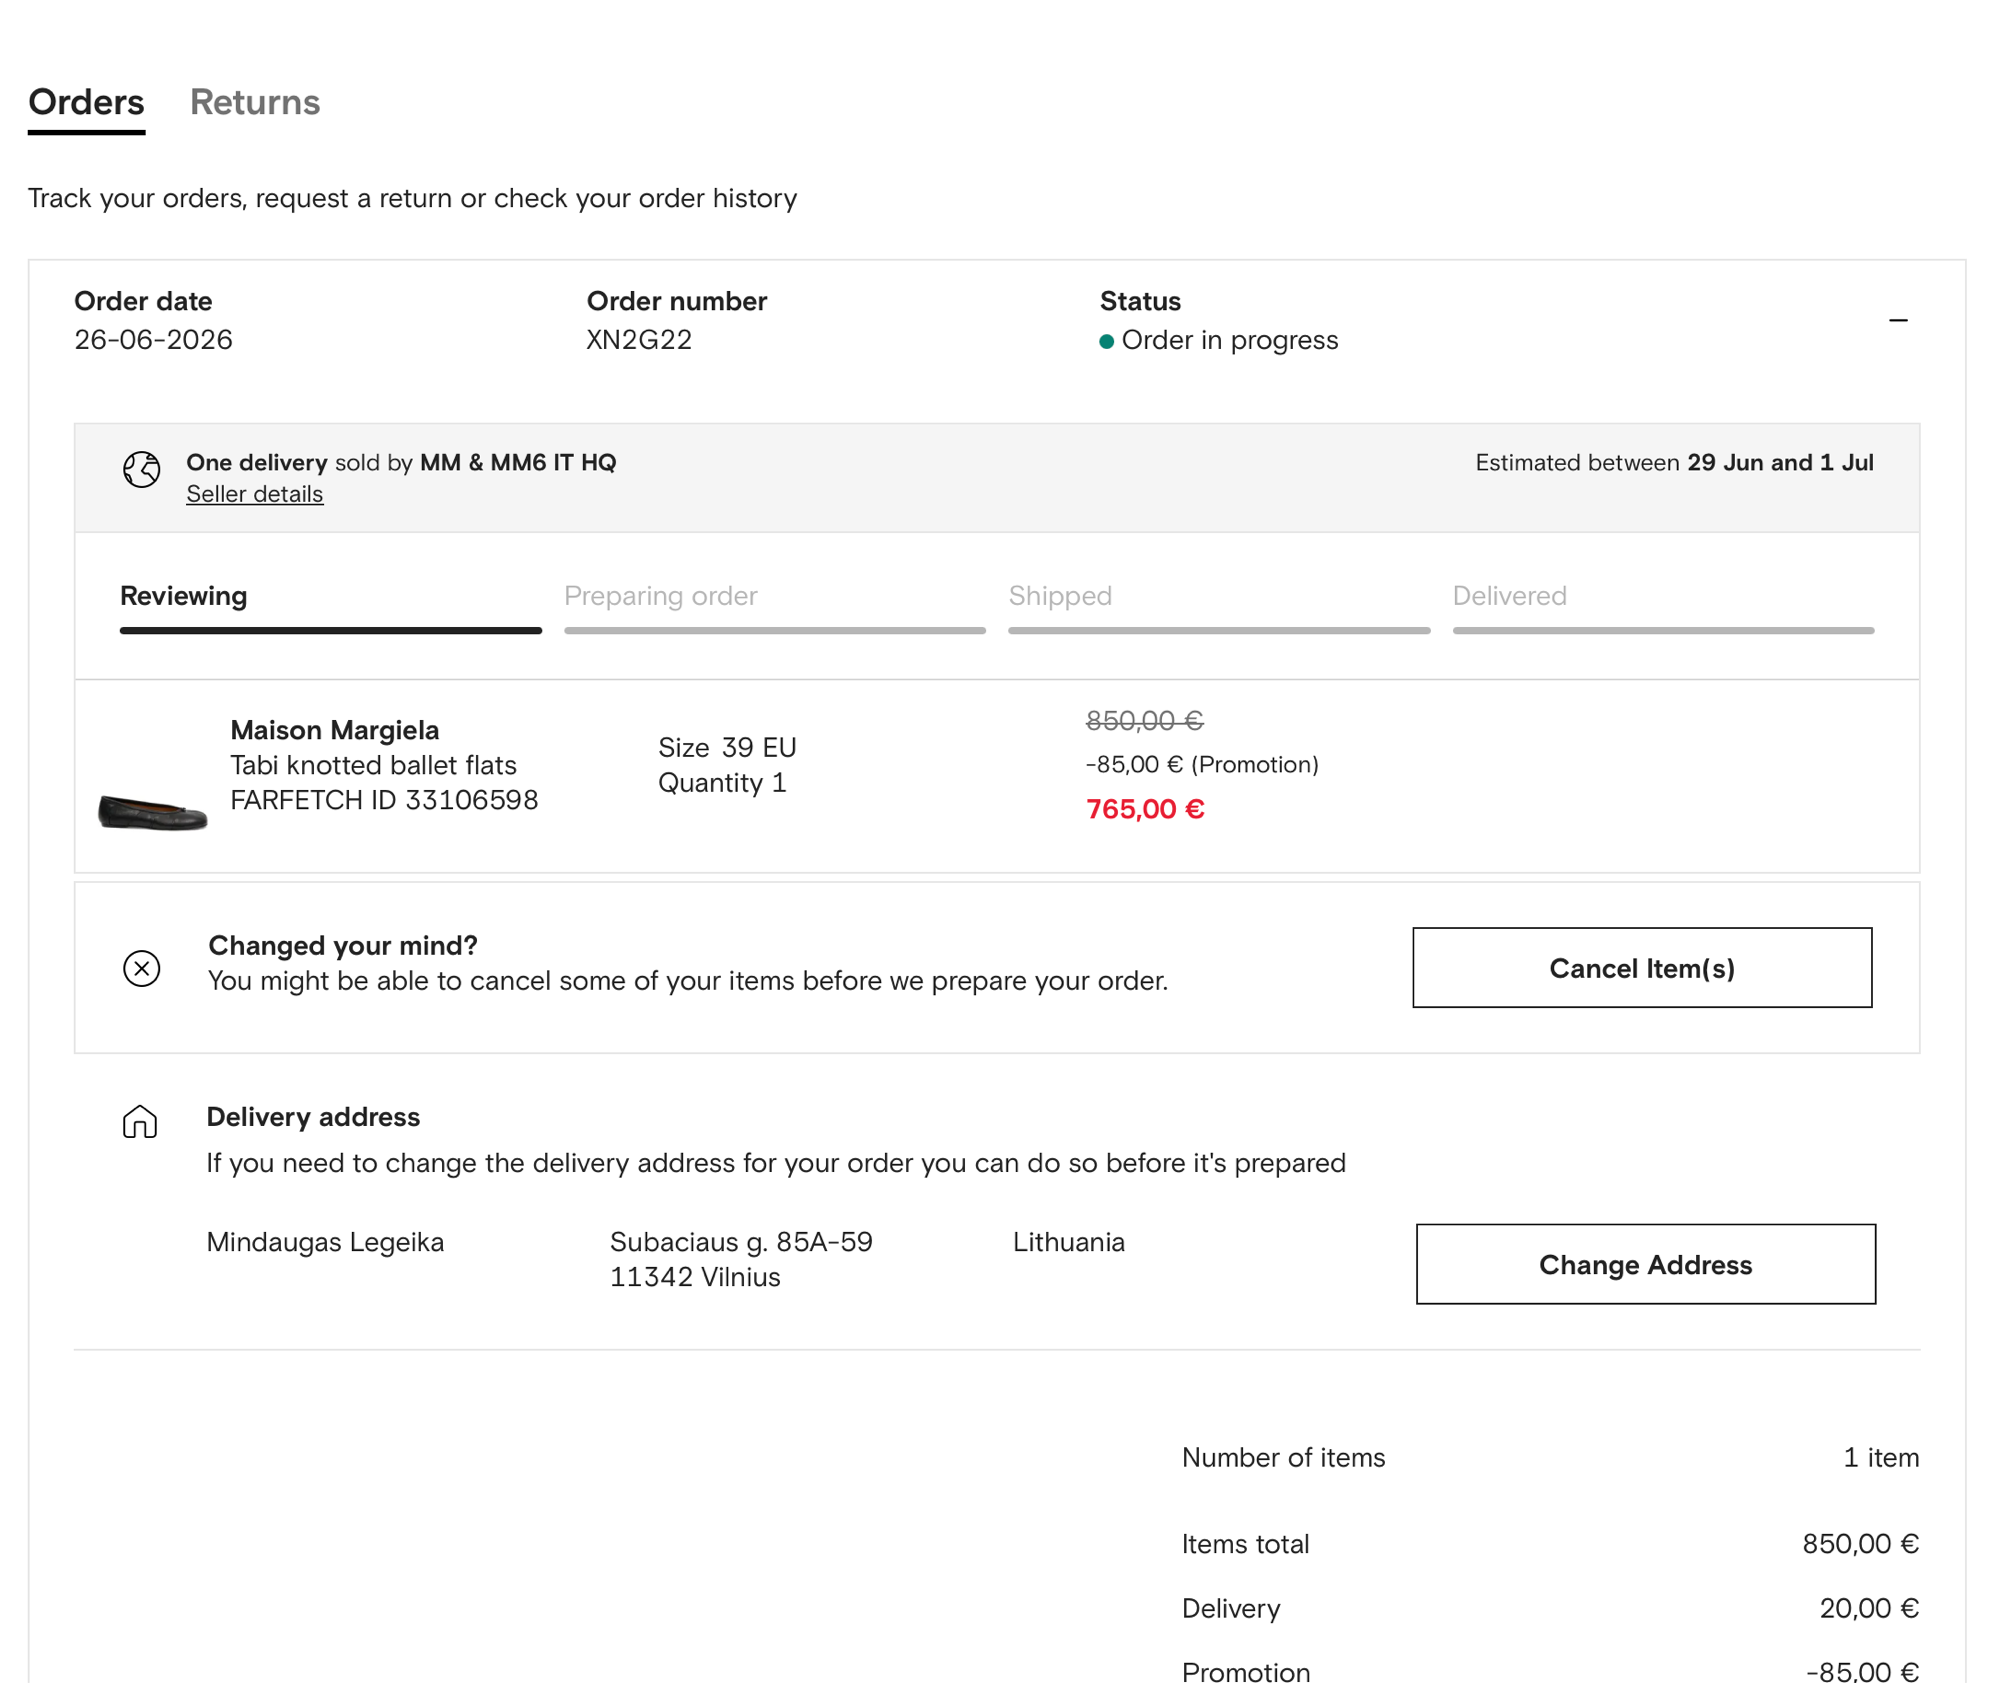
Task: Click the green Order in progress status
Action: click(1219, 340)
